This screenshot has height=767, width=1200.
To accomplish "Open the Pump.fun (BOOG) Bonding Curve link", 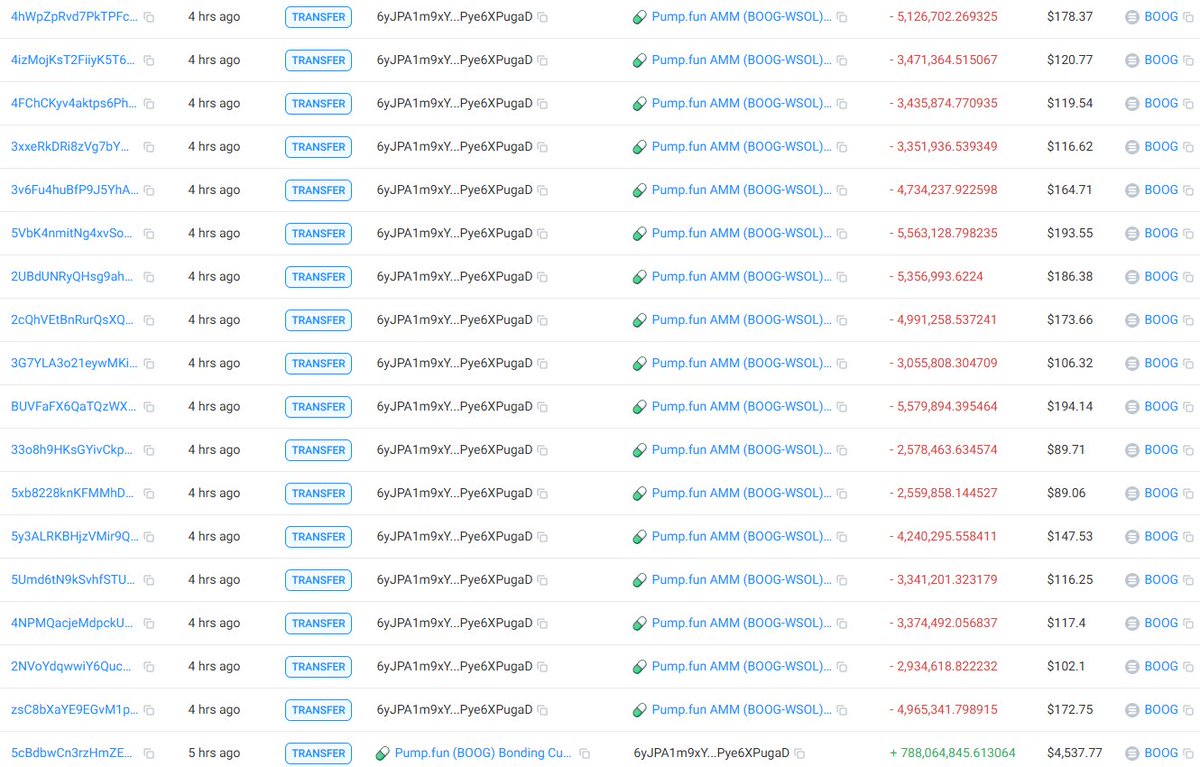I will pos(484,753).
